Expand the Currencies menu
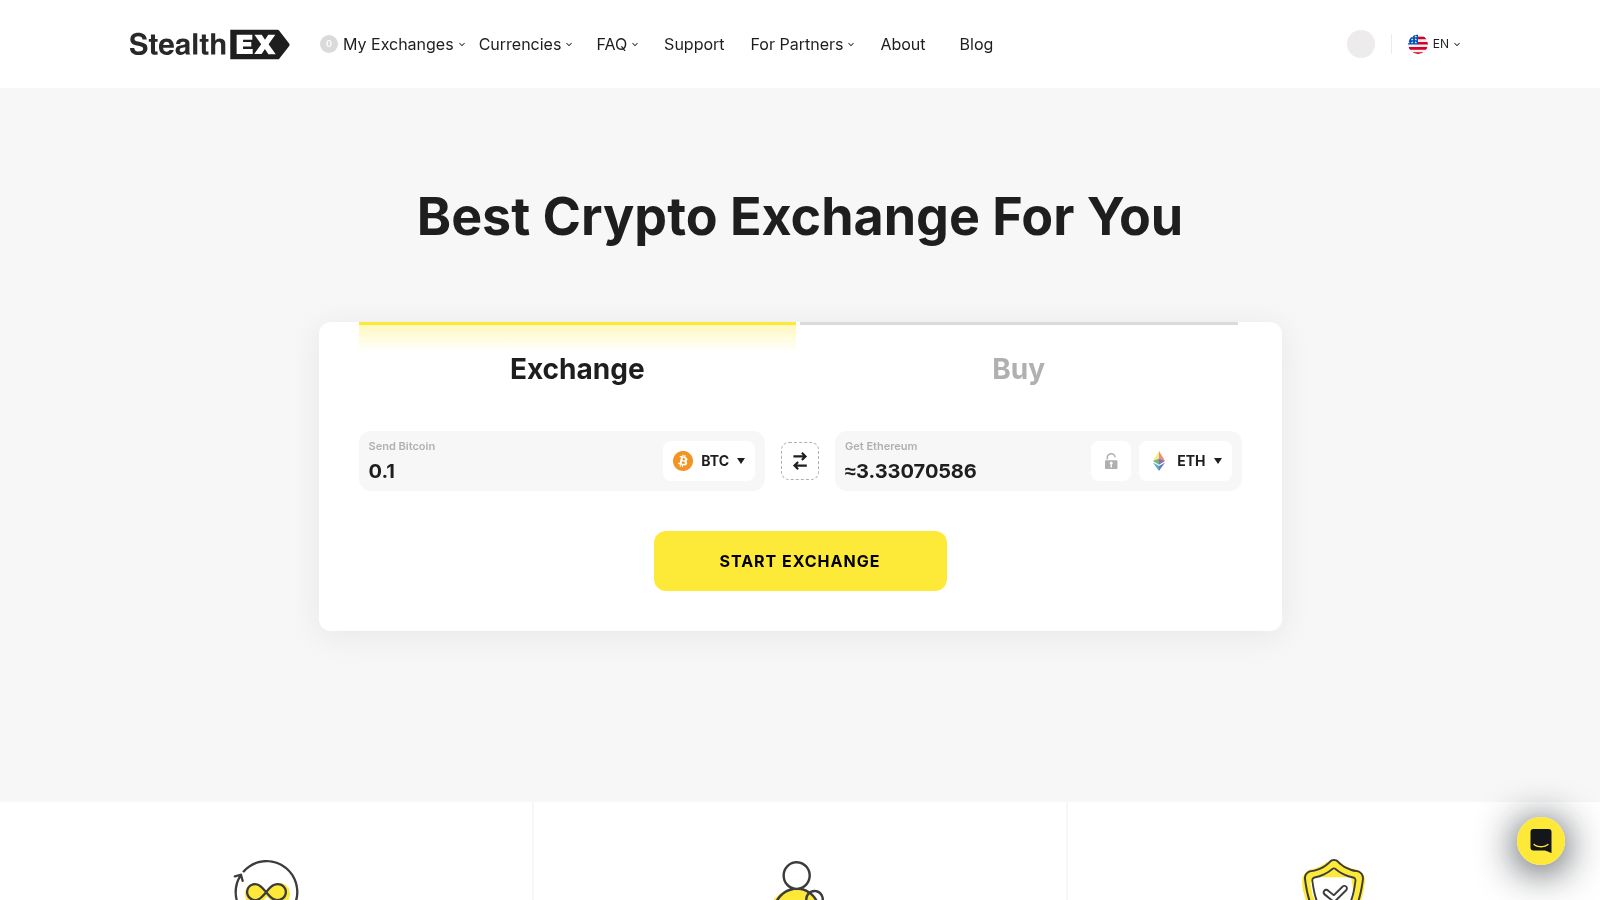Viewport: 1600px width, 900px height. coord(525,44)
